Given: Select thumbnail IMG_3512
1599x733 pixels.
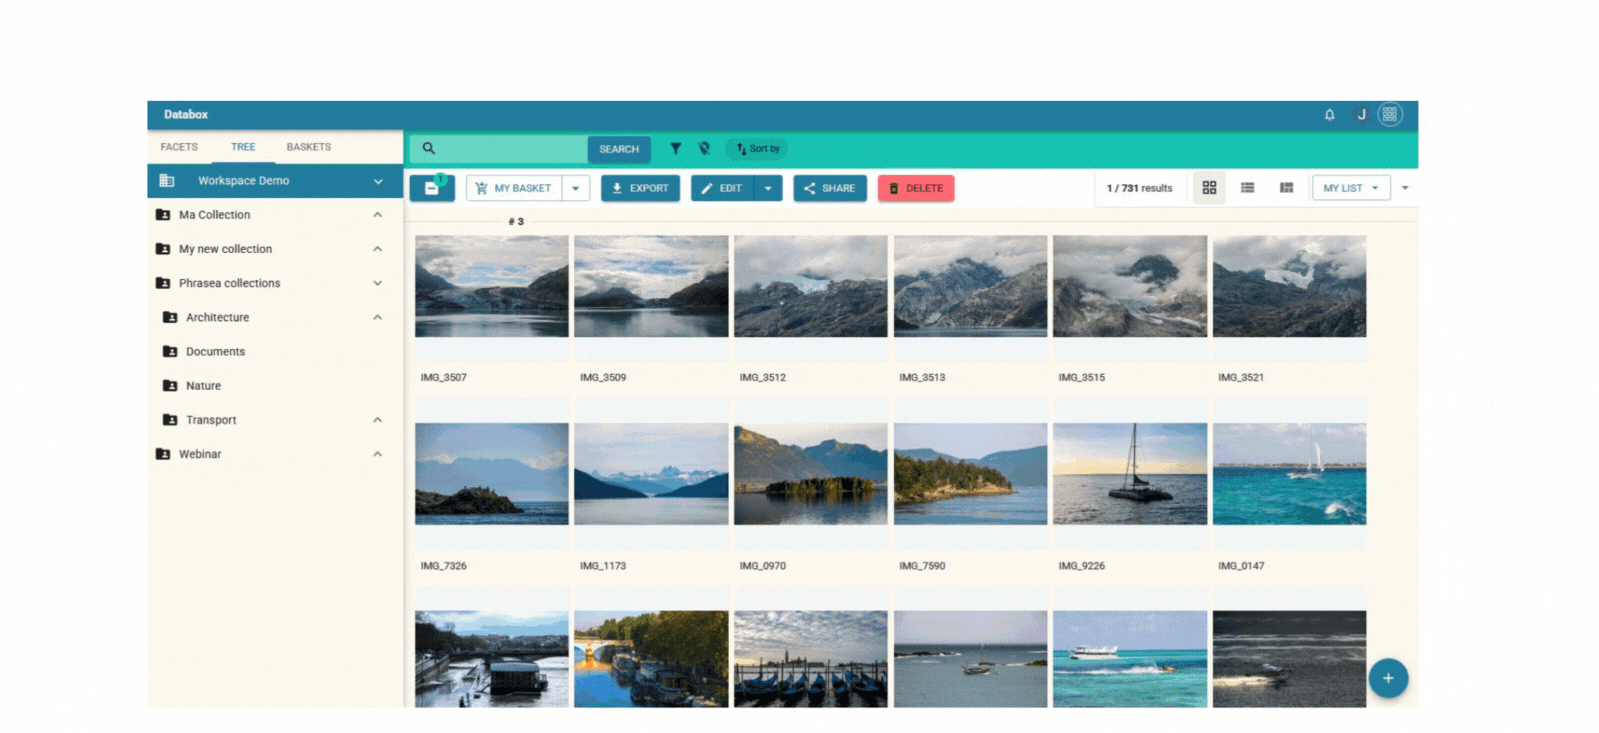Looking at the screenshot, I should pyautogui.click(x=811, y=286).
